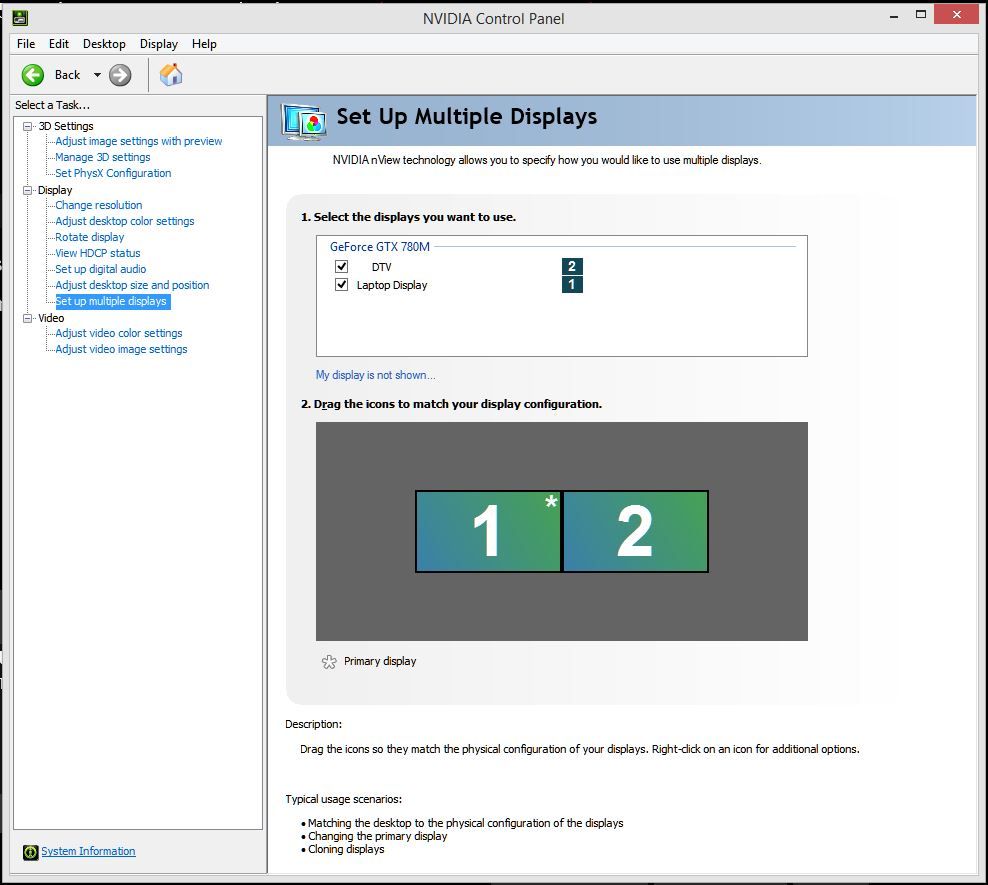Select the 3D Settings category label

click(66, 126)
